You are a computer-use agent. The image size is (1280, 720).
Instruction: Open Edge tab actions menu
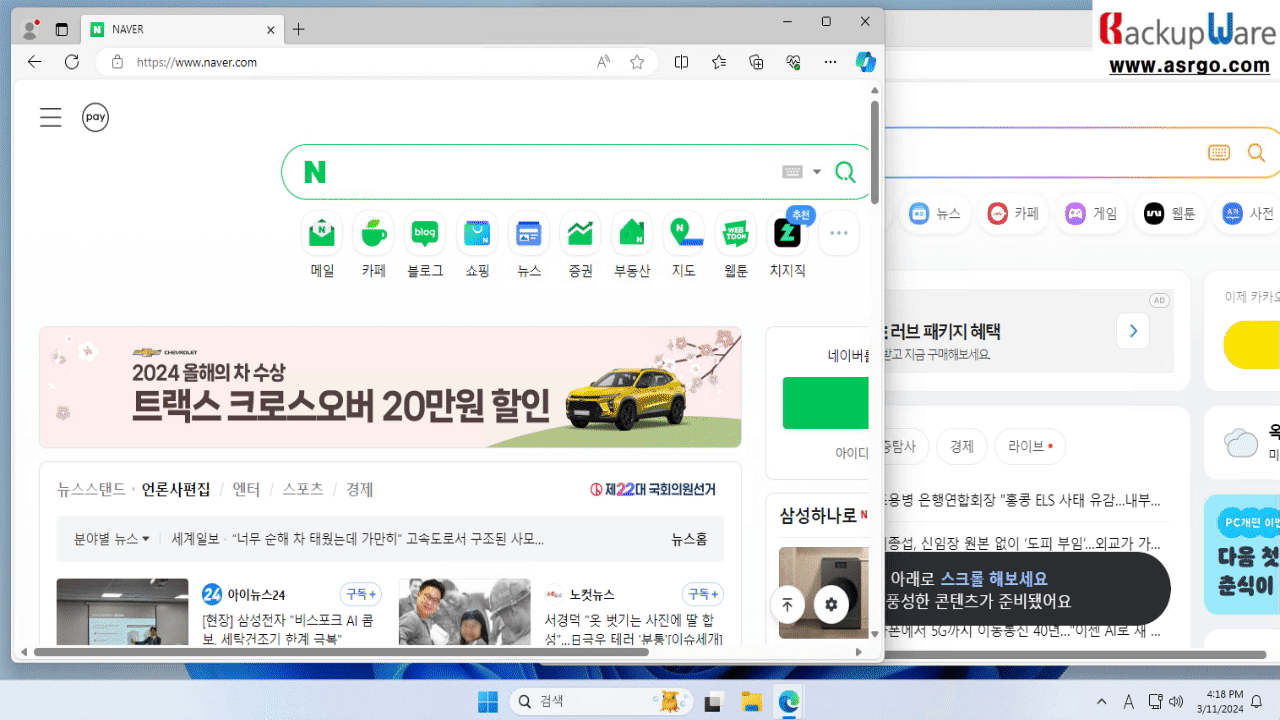pyautogui.click(x=62, y=30)
